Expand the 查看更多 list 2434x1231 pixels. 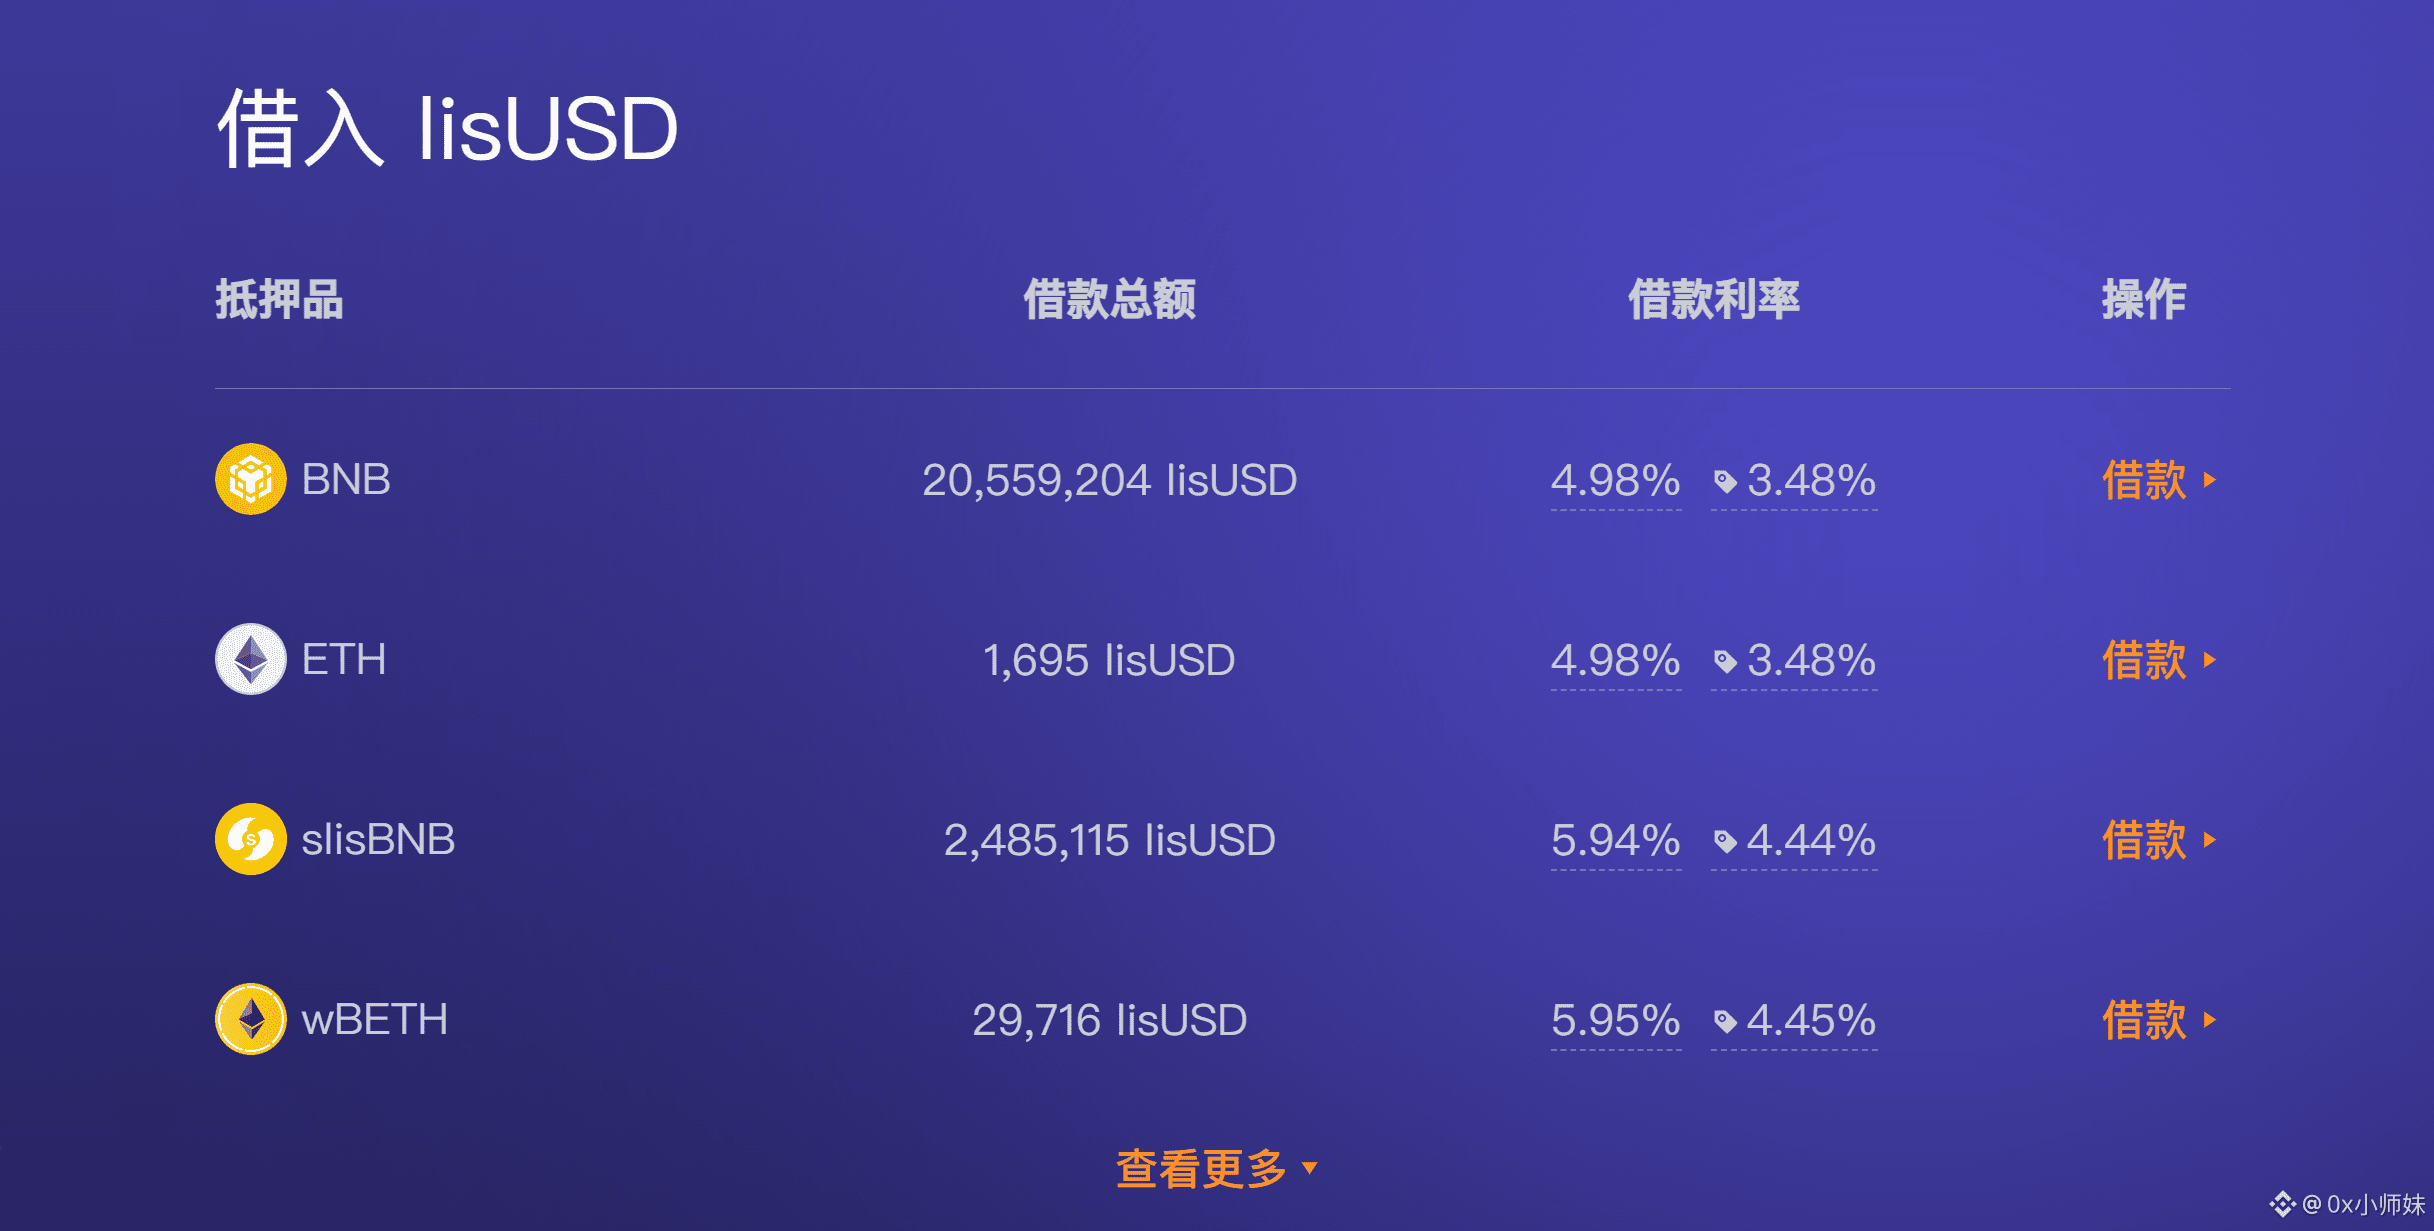click(1217, 1168)
